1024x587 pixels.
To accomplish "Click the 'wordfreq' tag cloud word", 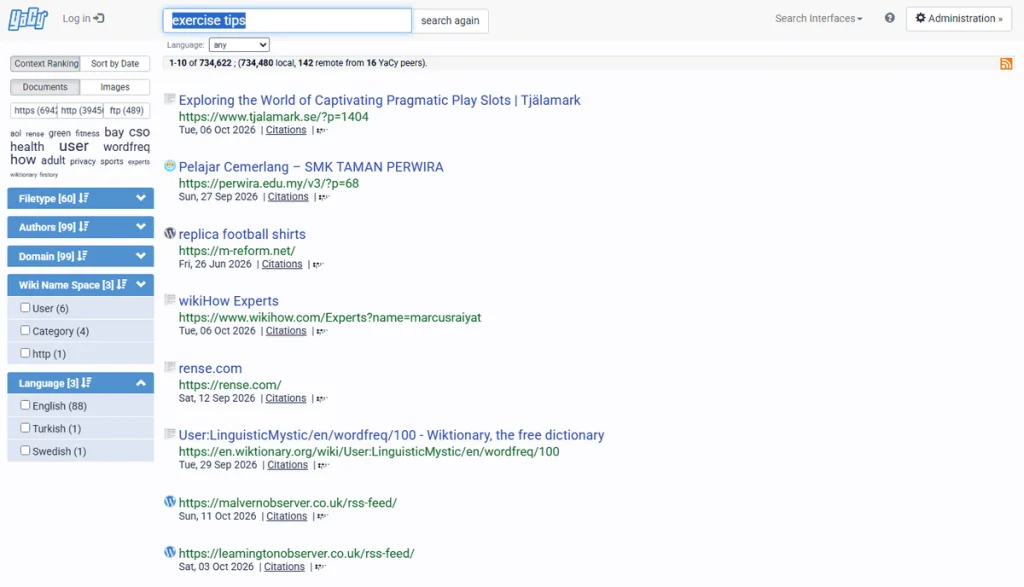I will [126, 147].
